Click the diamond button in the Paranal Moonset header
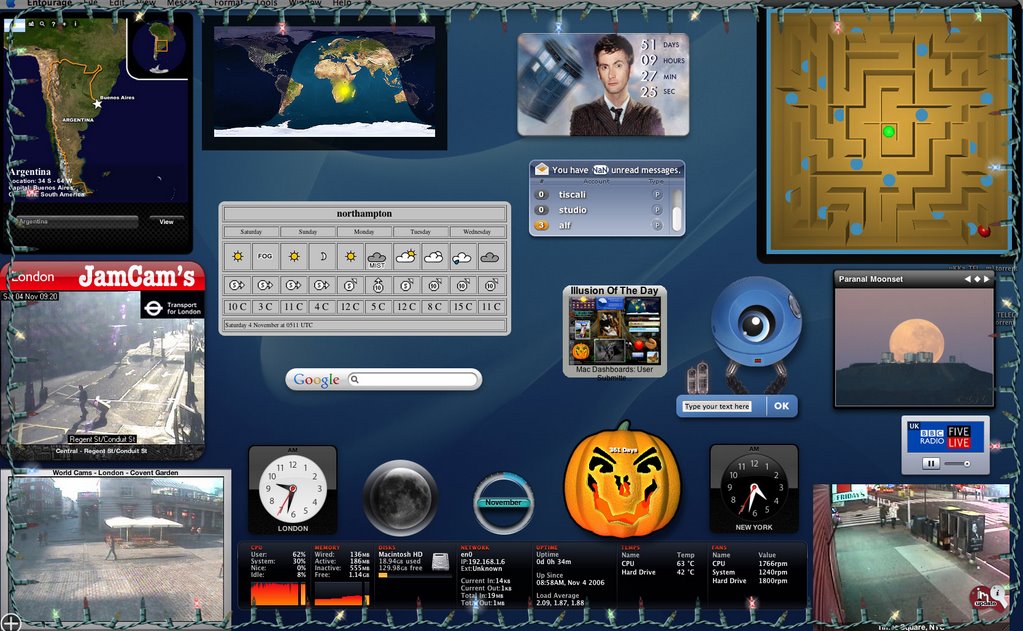This screenshot has width=1023, height=631. pos(977,279)
